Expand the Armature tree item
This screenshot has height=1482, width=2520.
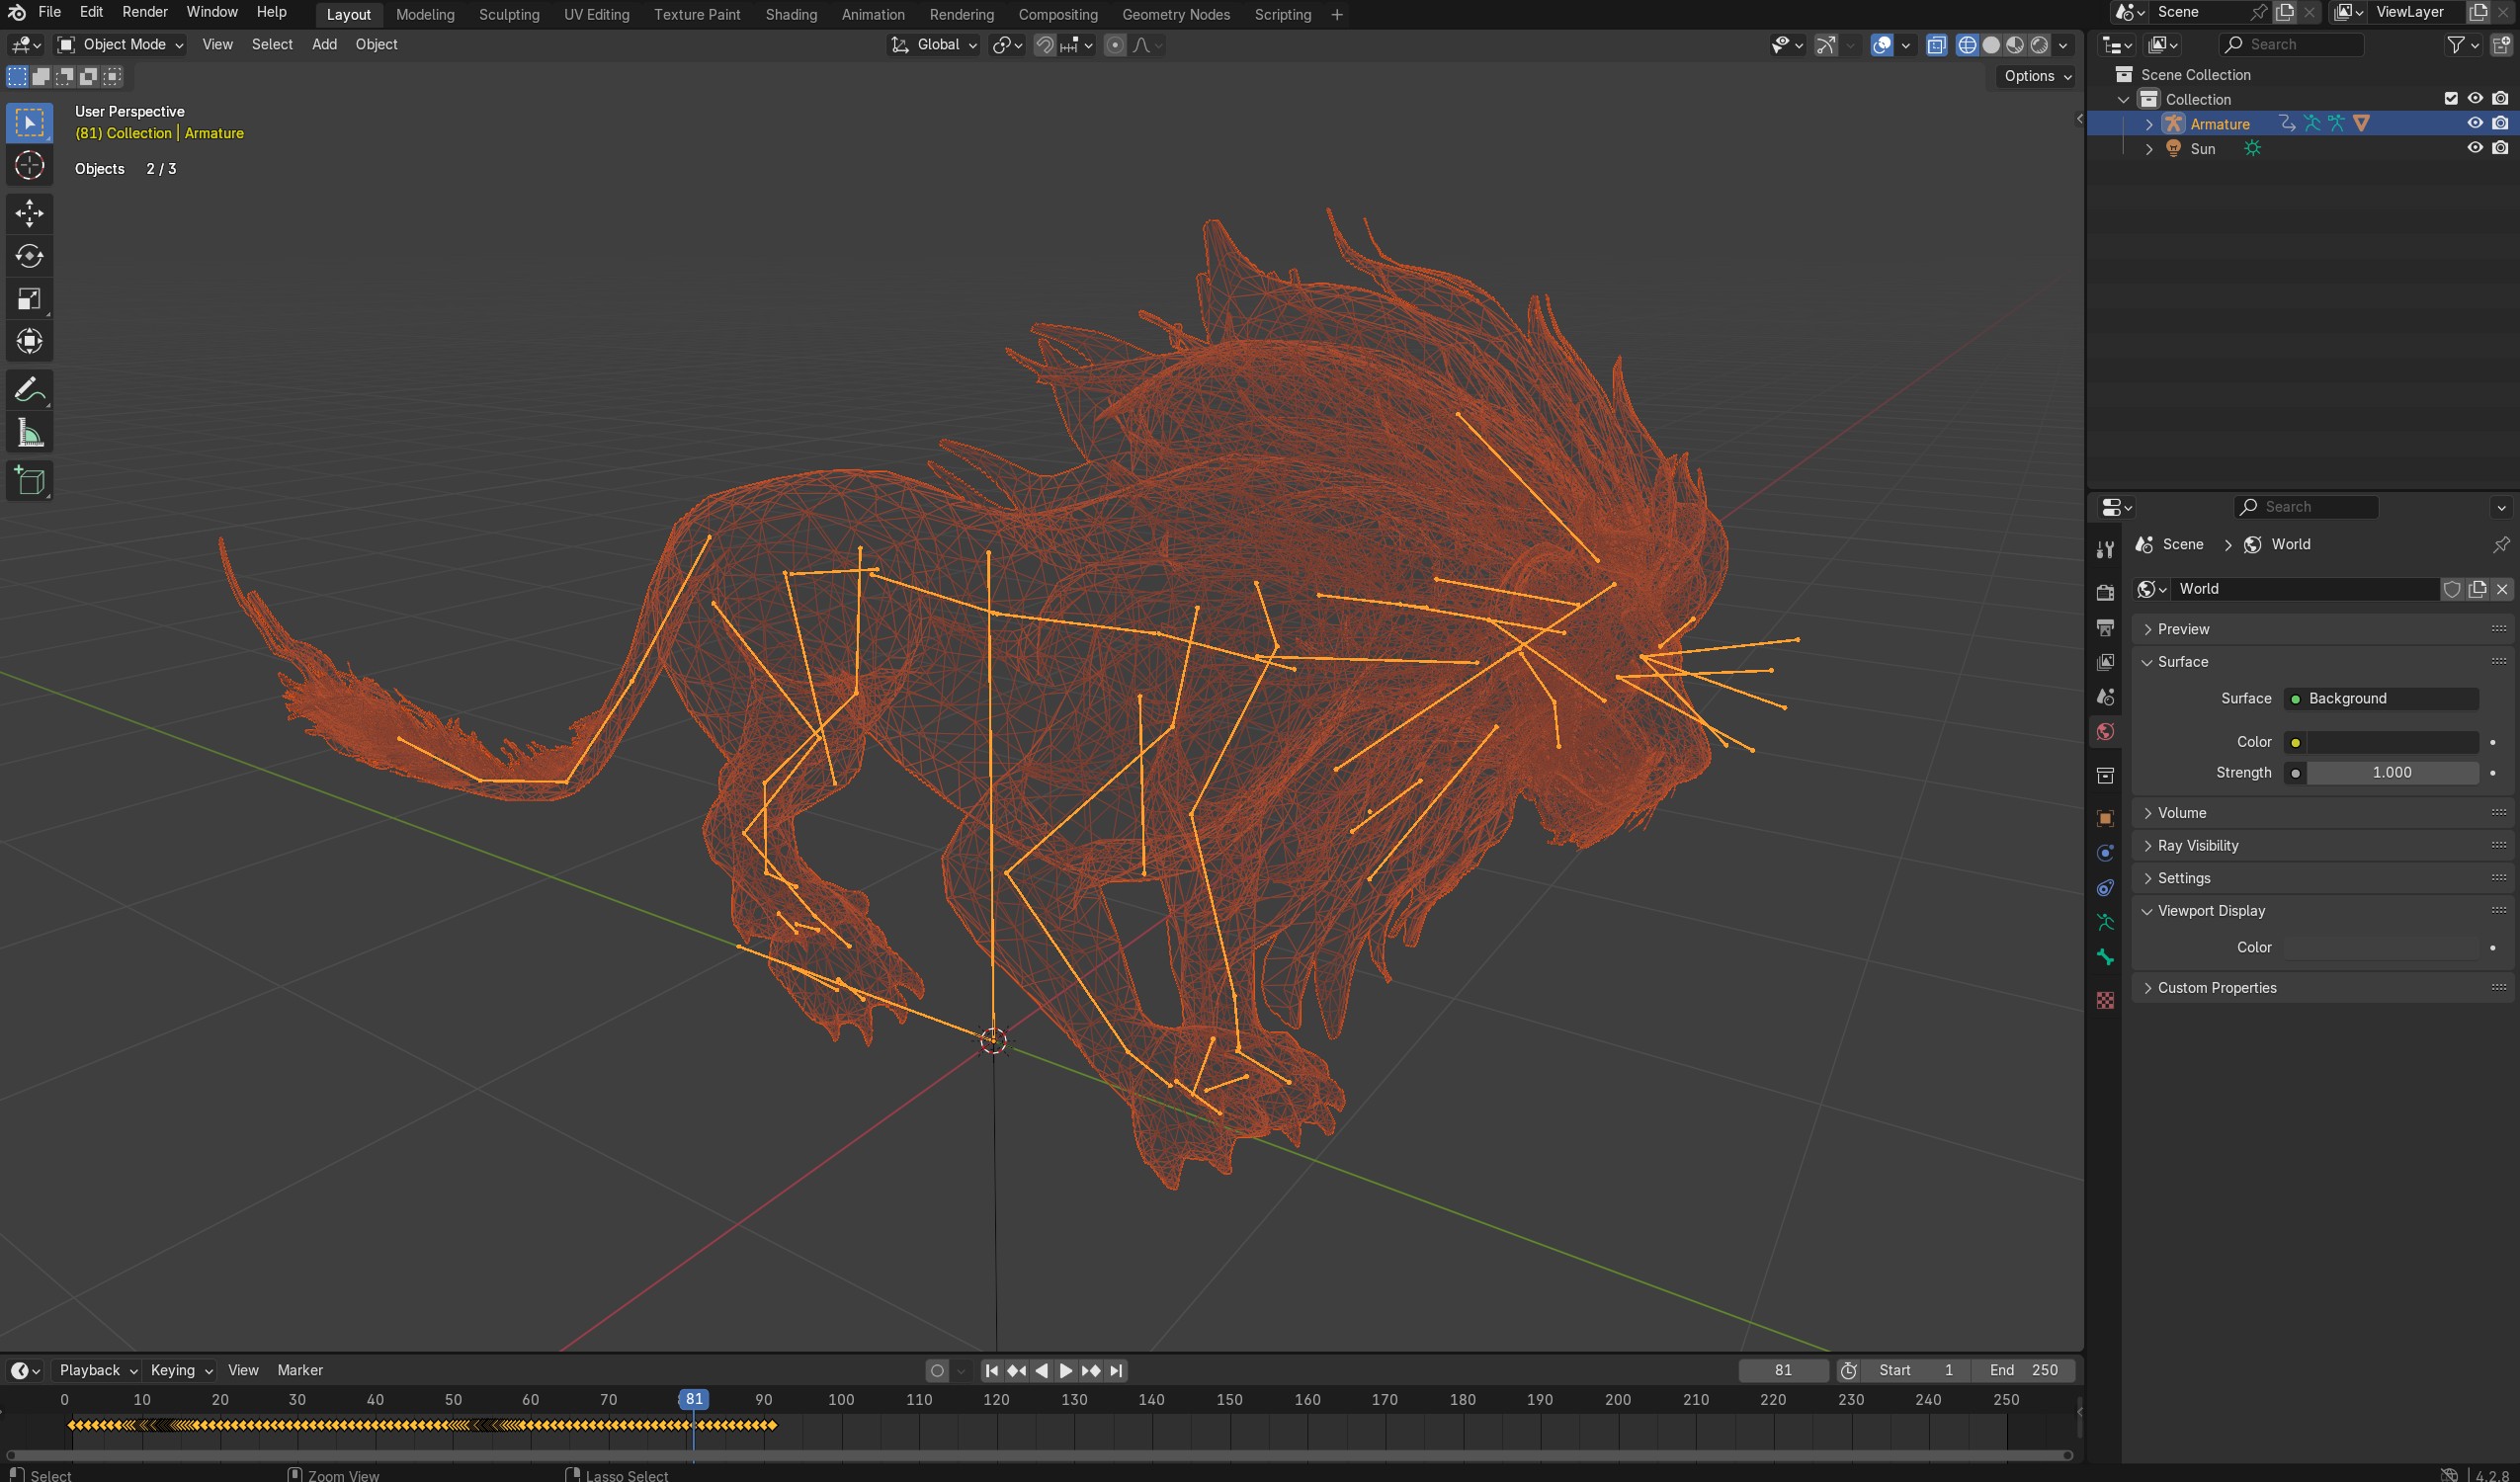click(2148, 124)
